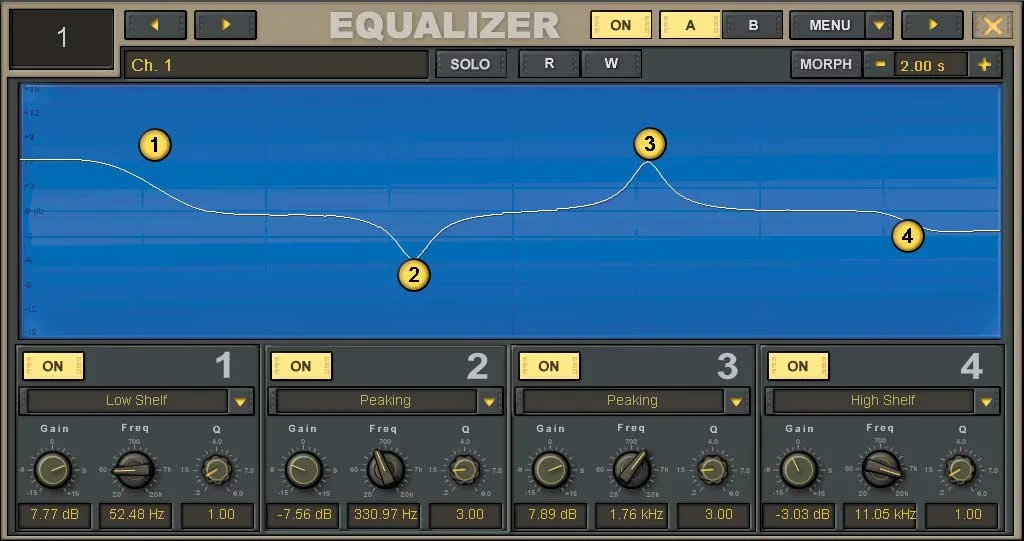
Task: Click band 2 Gain knob
Action: click(x=302, y=470)
